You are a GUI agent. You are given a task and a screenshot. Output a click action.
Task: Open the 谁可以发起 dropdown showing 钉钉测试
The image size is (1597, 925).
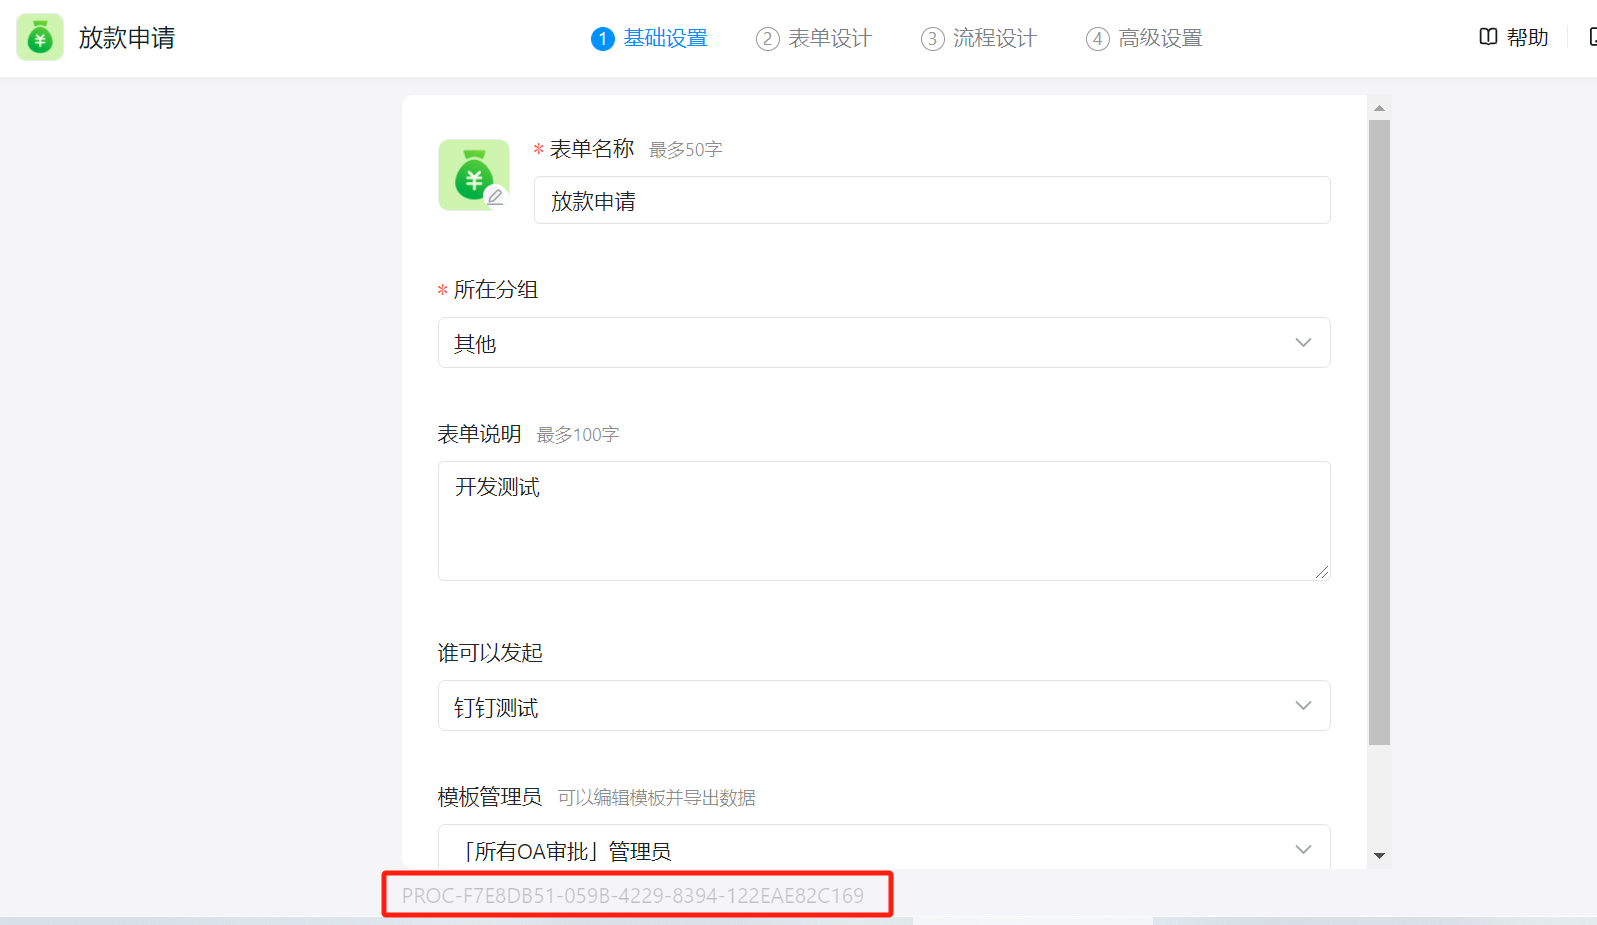[884, 706]
